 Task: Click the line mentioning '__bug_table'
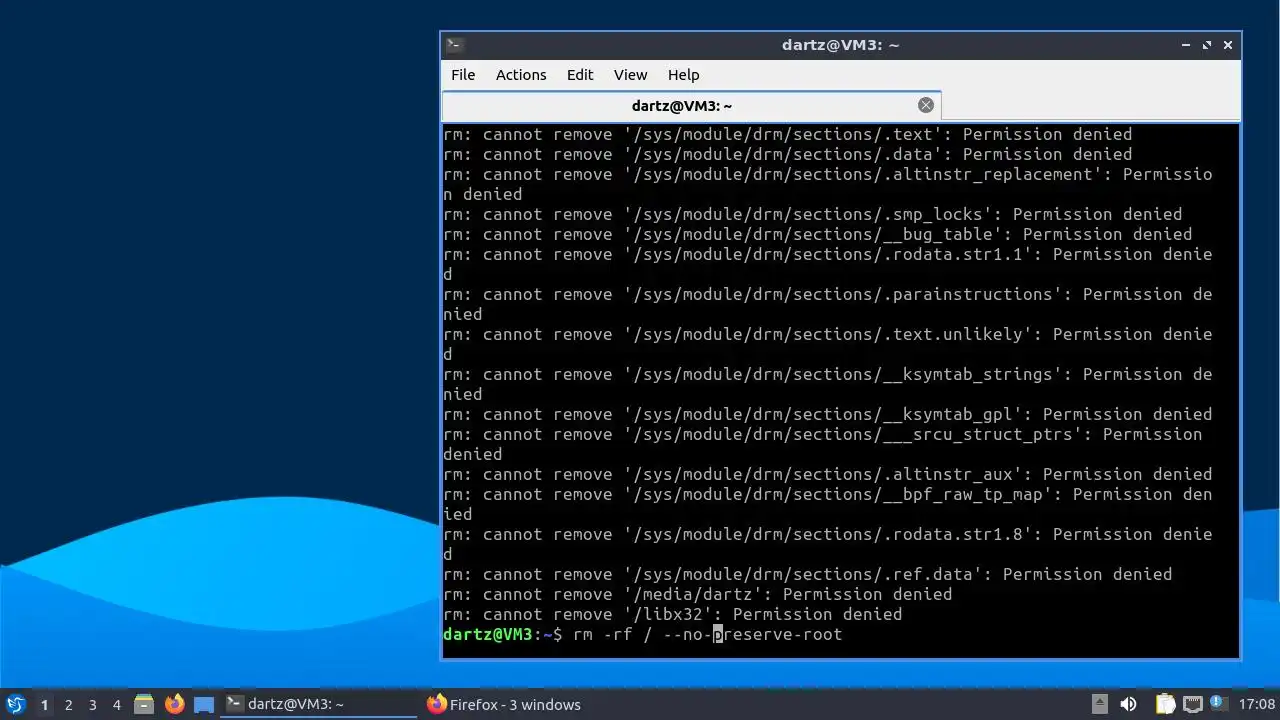817,235
